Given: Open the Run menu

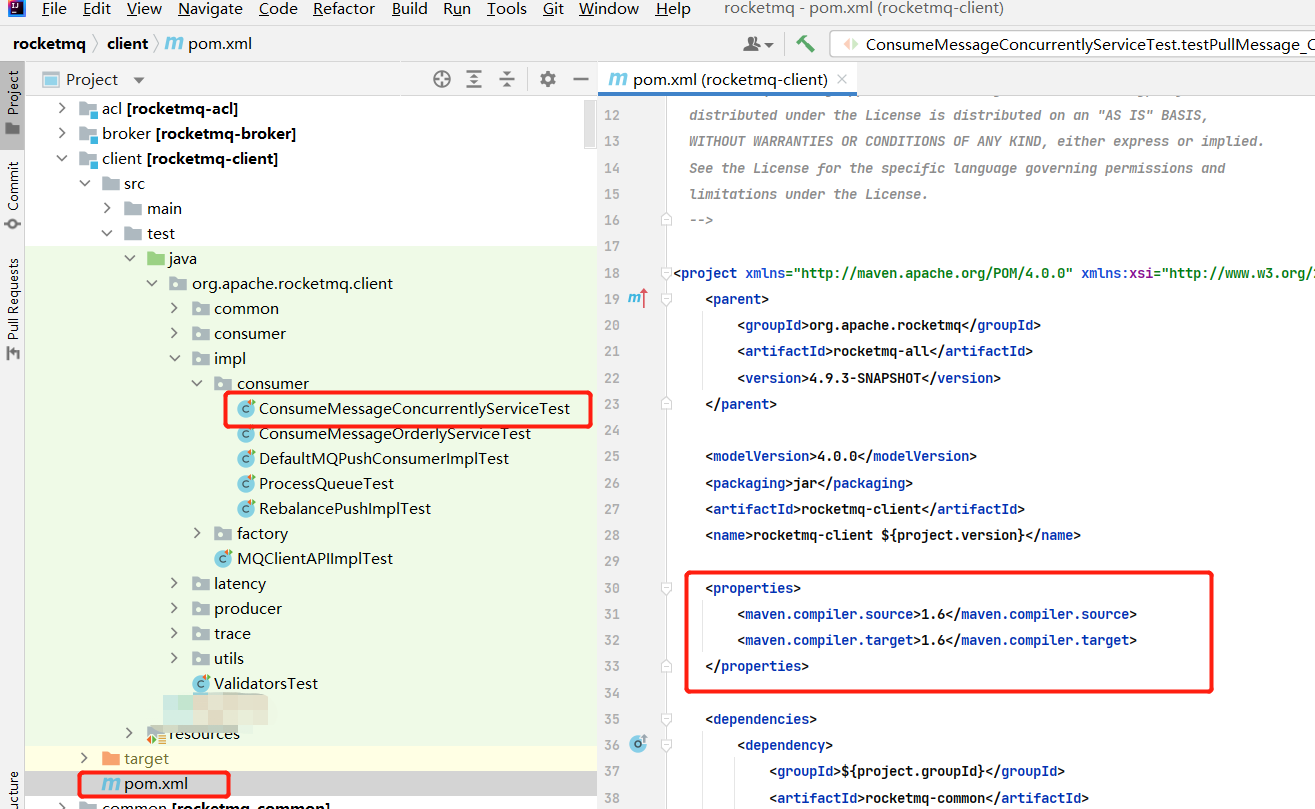Looking at the screenshot, I should (457, 9).
